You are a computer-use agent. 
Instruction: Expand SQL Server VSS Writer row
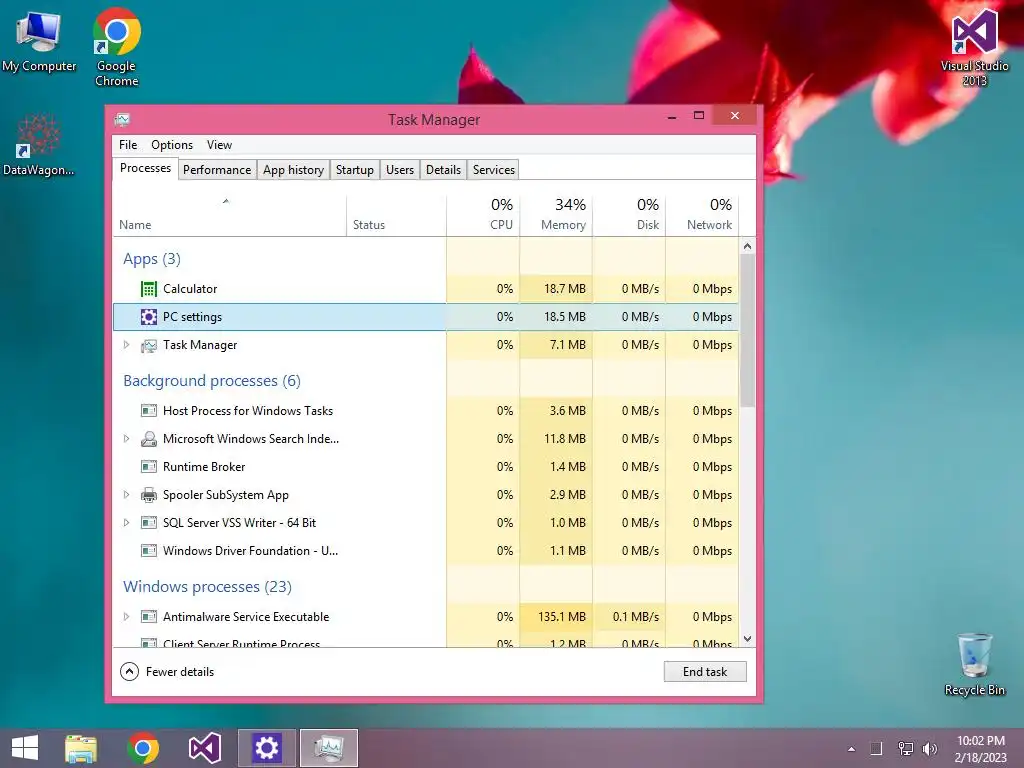click(127, 522)
